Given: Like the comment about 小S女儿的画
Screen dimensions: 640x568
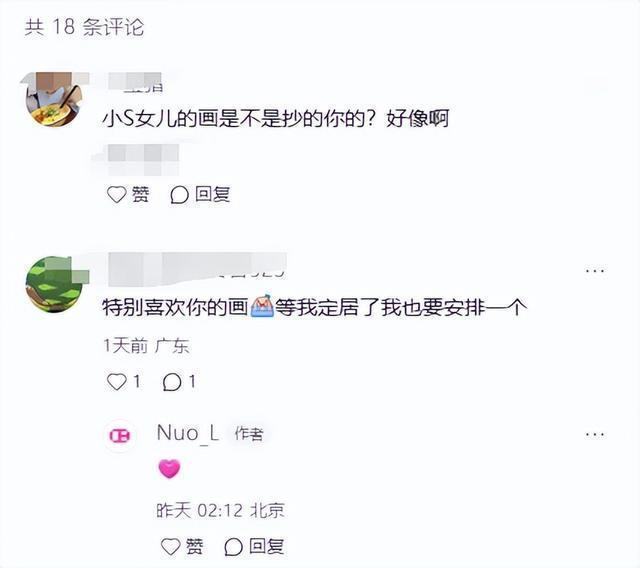Looking at the screenshot, I should tap(128, 195).
